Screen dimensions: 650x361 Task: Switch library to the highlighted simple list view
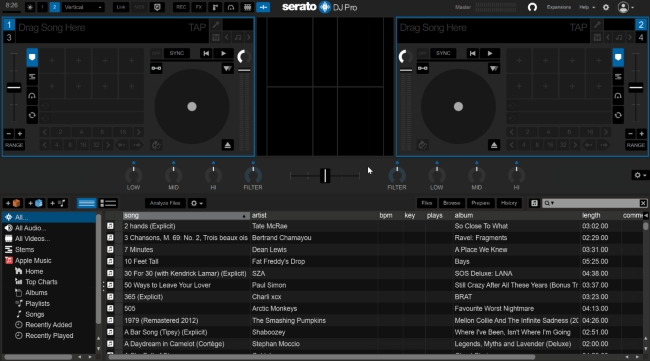click(87, 203)
